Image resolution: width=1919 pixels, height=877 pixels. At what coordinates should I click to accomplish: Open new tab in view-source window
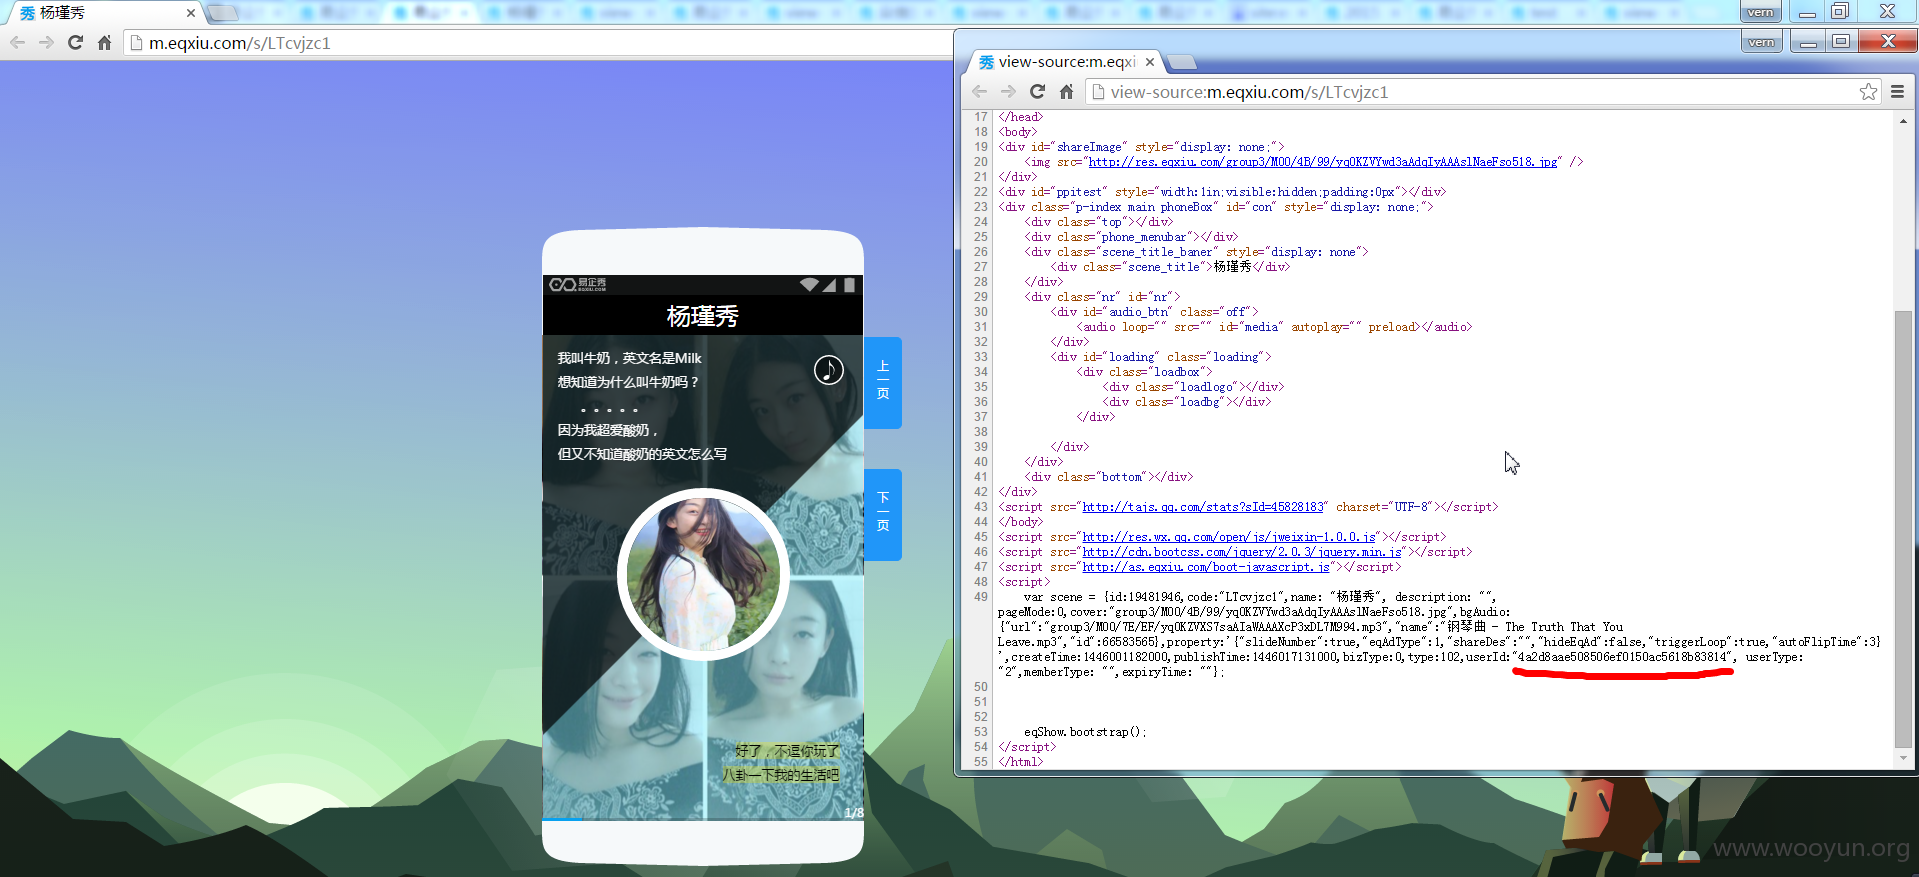point(1182,62)
